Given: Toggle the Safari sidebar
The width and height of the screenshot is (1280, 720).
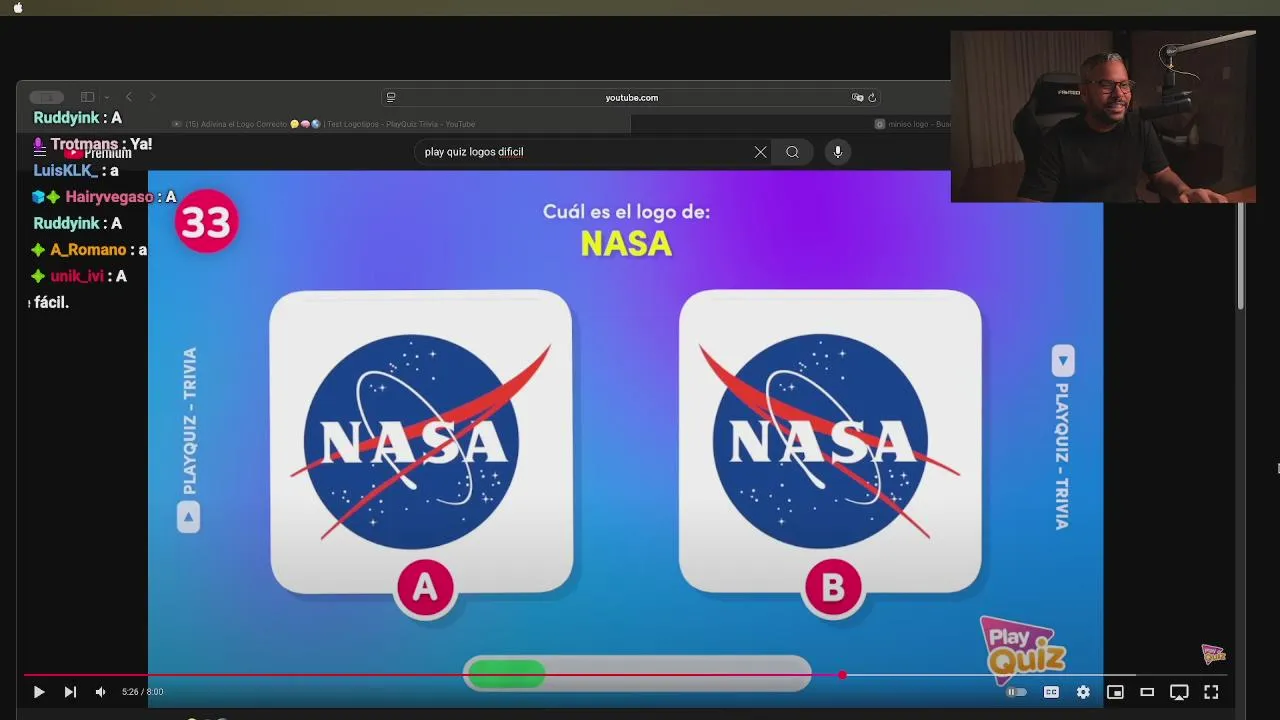Looking at the screenshot, I should pos(87,97).
